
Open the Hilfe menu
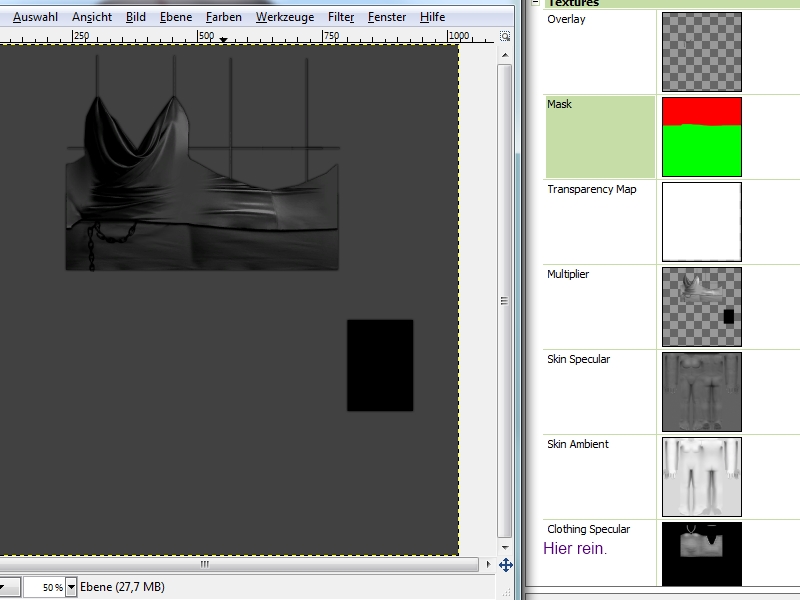point(433,17)
